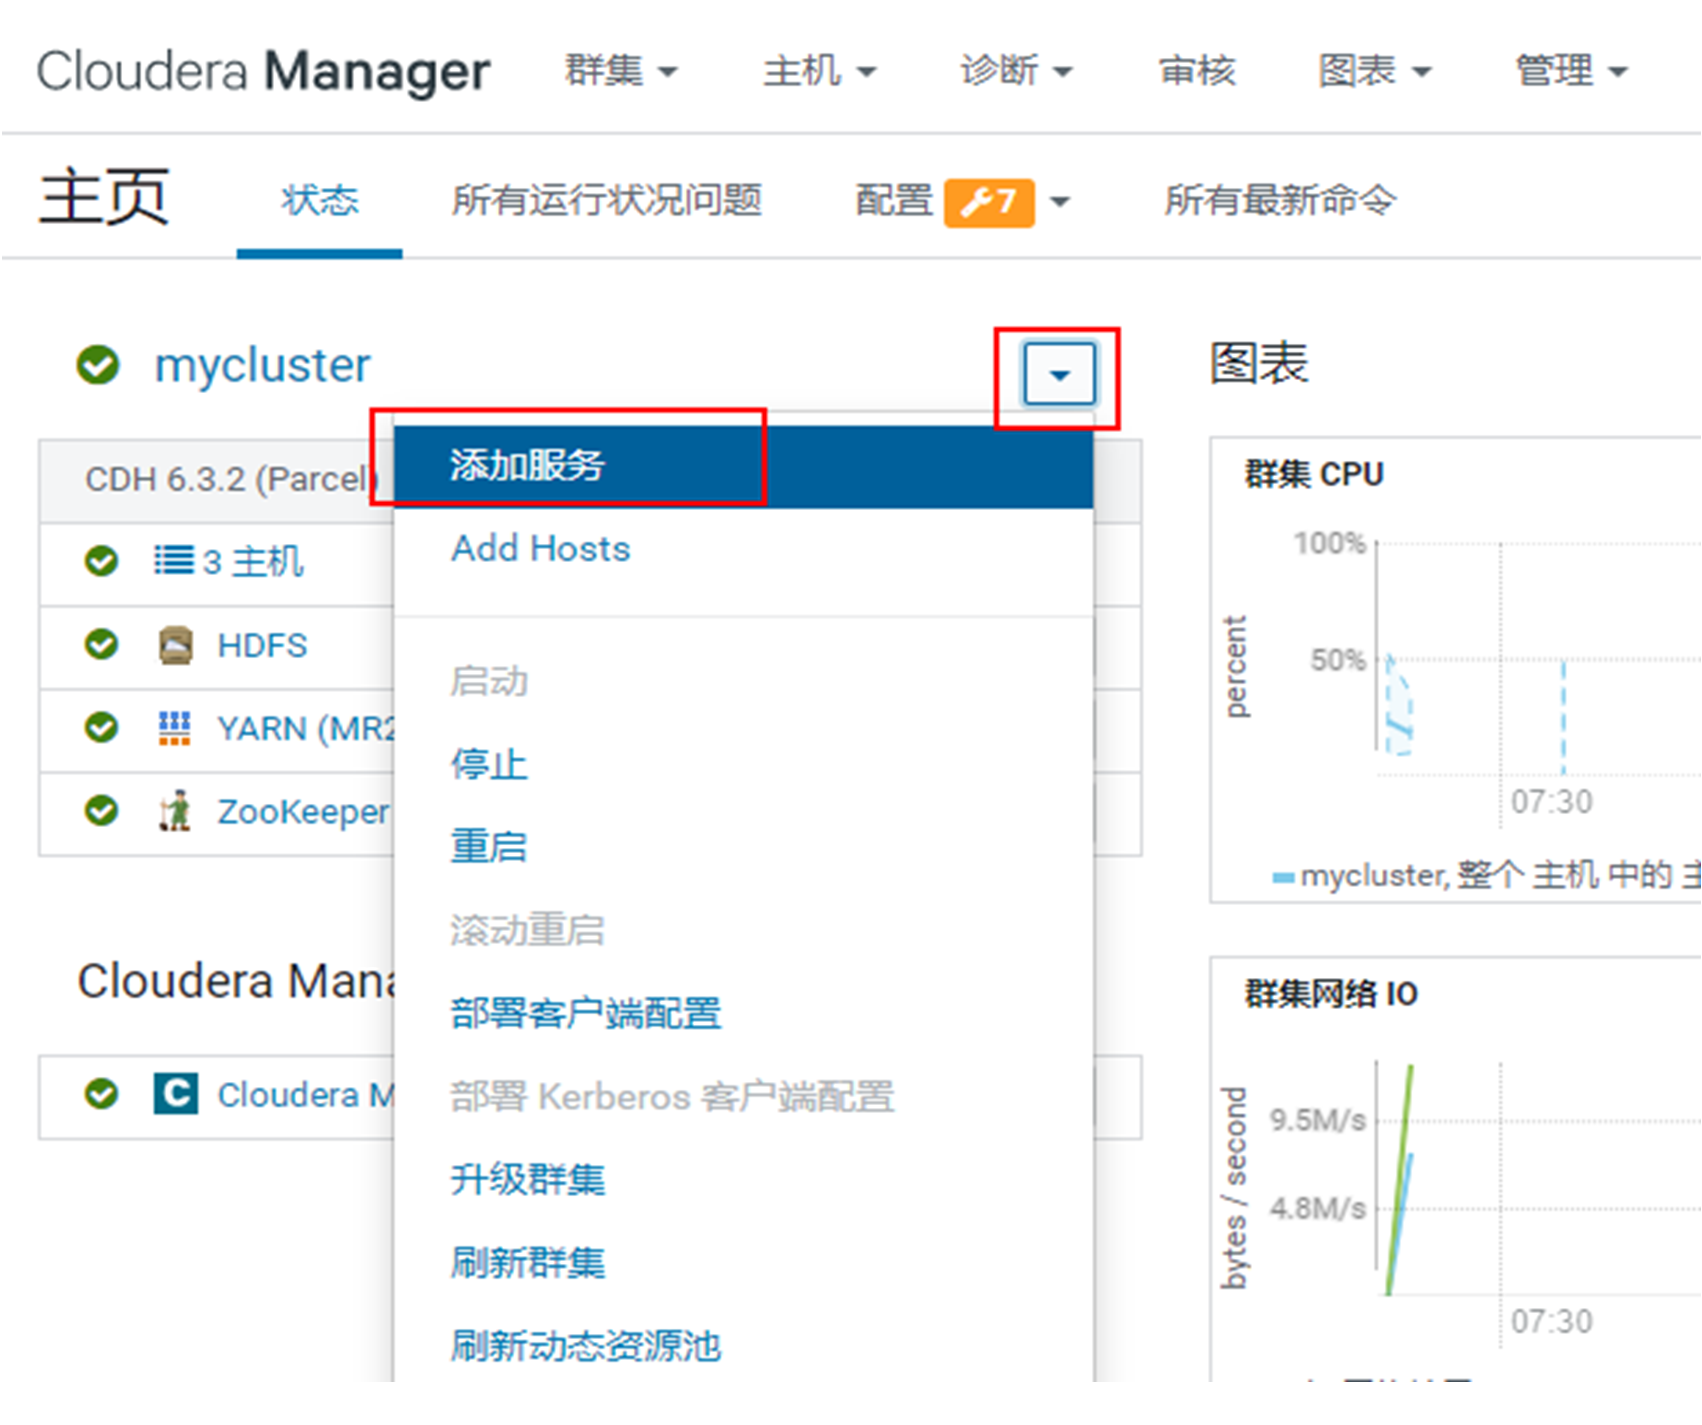The width and height of the screenshot is (1702, 1425).
Task: Open the 群集 top navigation dropdown
Action: tap(621, 71)
